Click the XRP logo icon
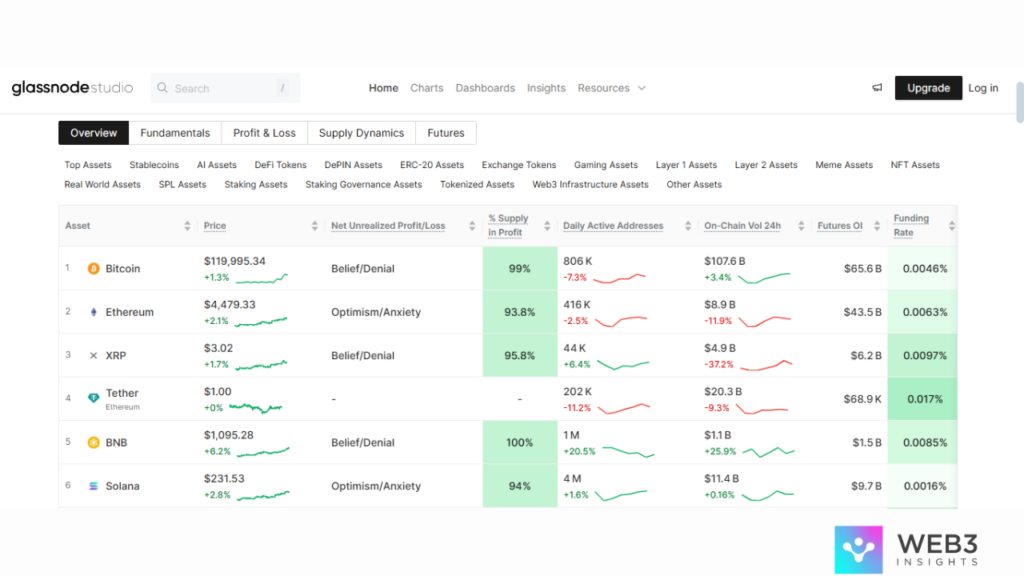Screen dimensions: 1024x576 (x=93, y=355)
